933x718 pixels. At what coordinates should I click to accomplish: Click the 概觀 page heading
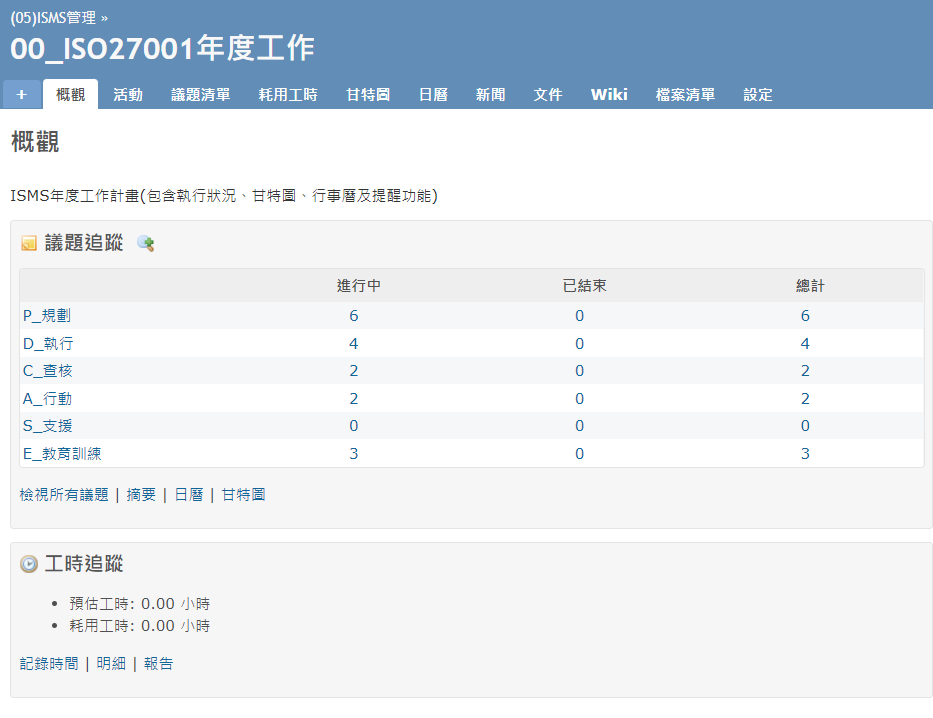pos(35,142)
